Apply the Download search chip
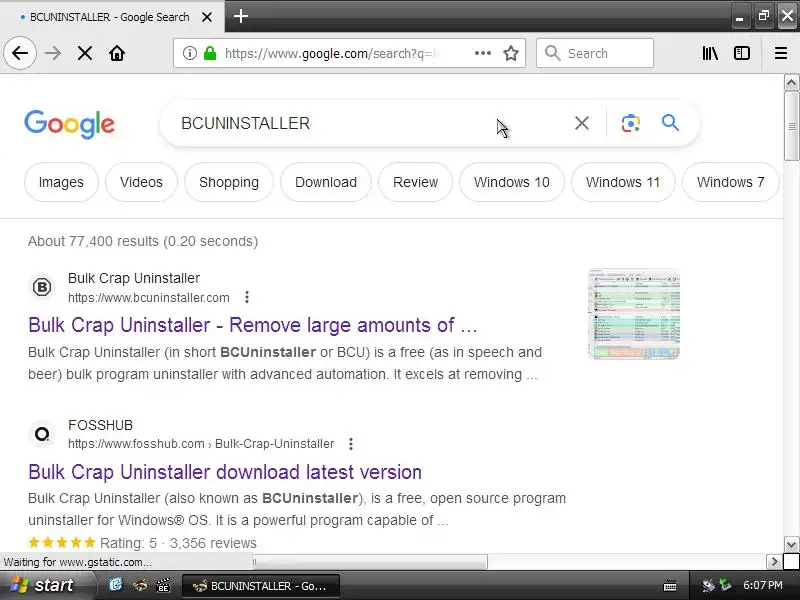The image size is (800, 600). (326, 182)
